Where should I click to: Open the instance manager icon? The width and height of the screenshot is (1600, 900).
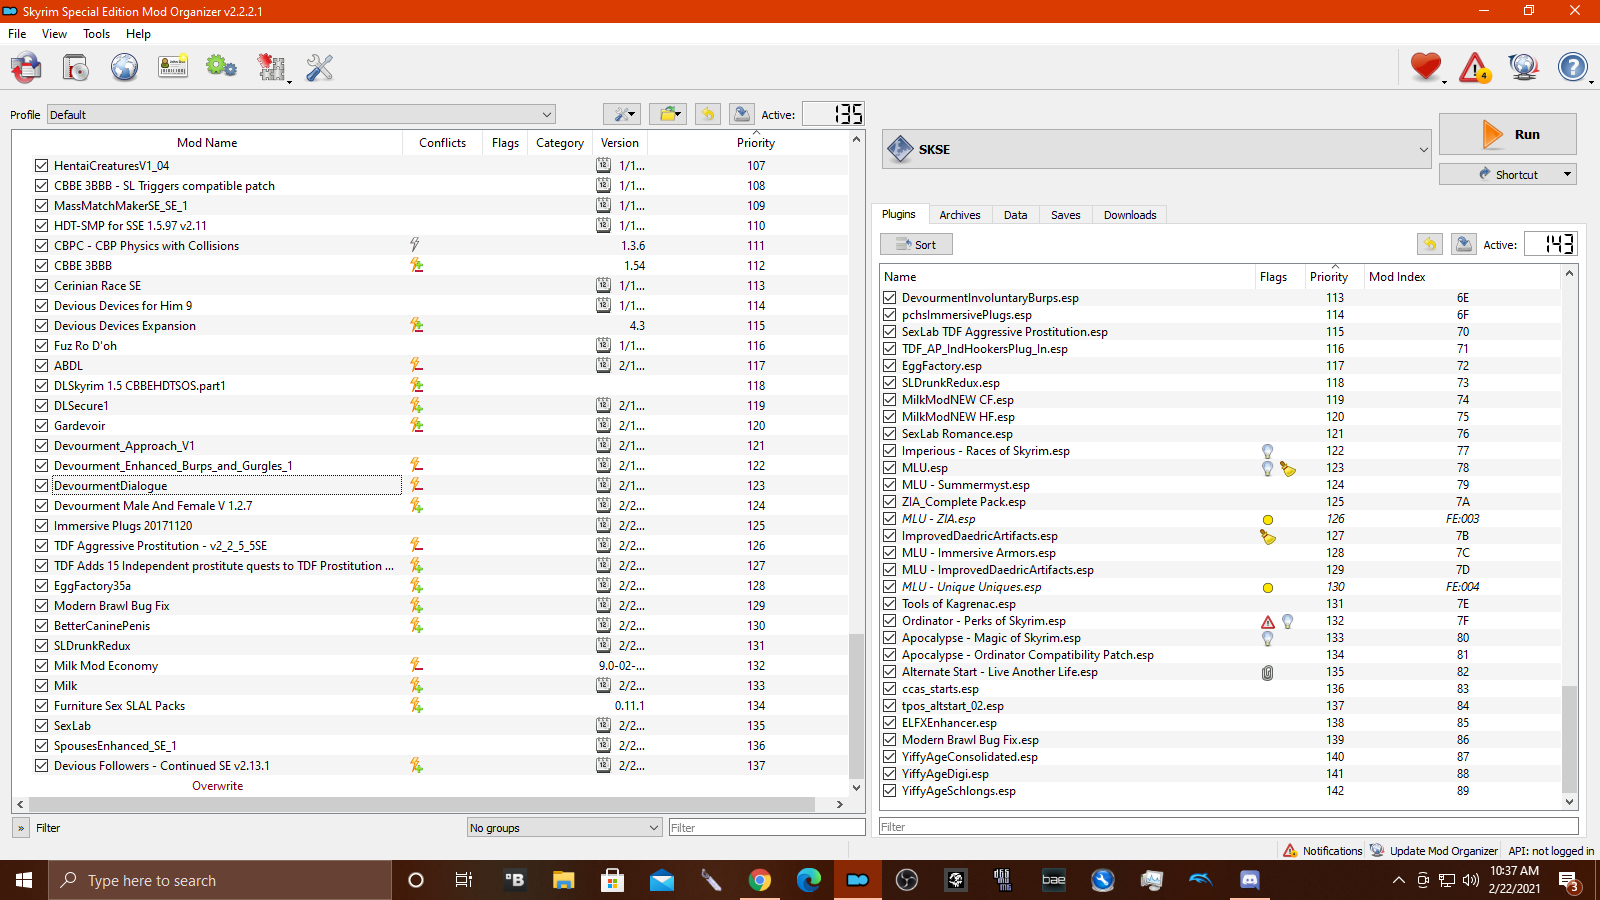pyautogui.click(x=27, y=68)
